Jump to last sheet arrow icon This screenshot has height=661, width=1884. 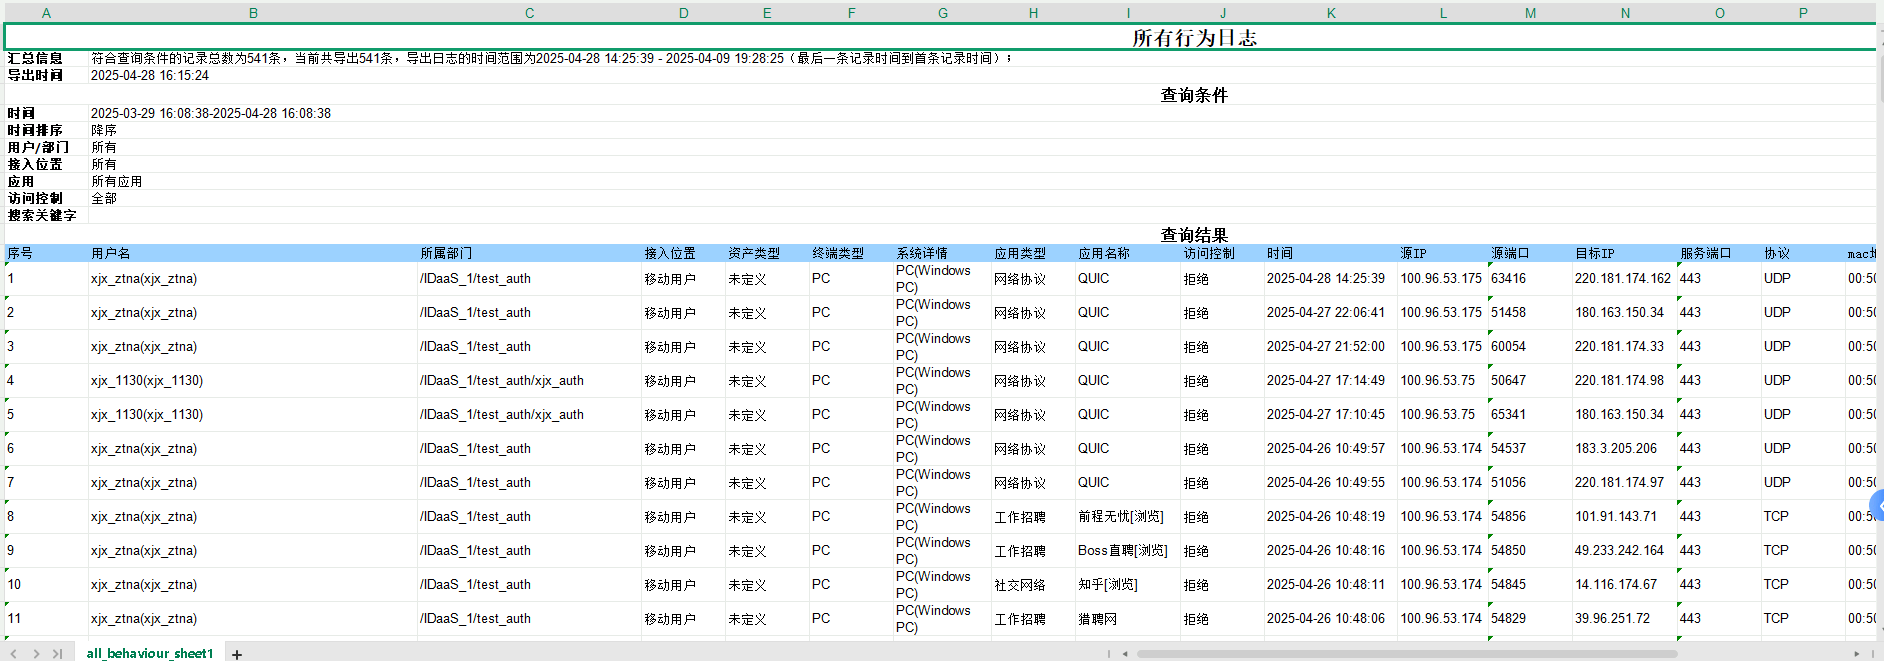click(57, 654)
